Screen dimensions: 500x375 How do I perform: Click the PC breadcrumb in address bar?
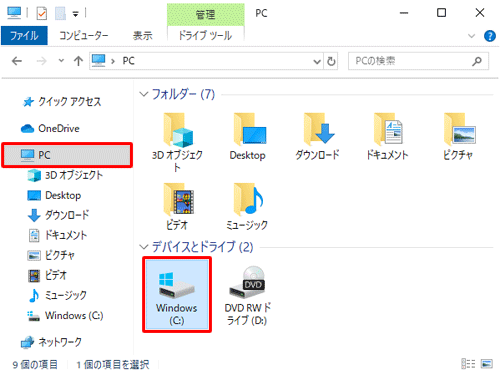pos(129,61)
